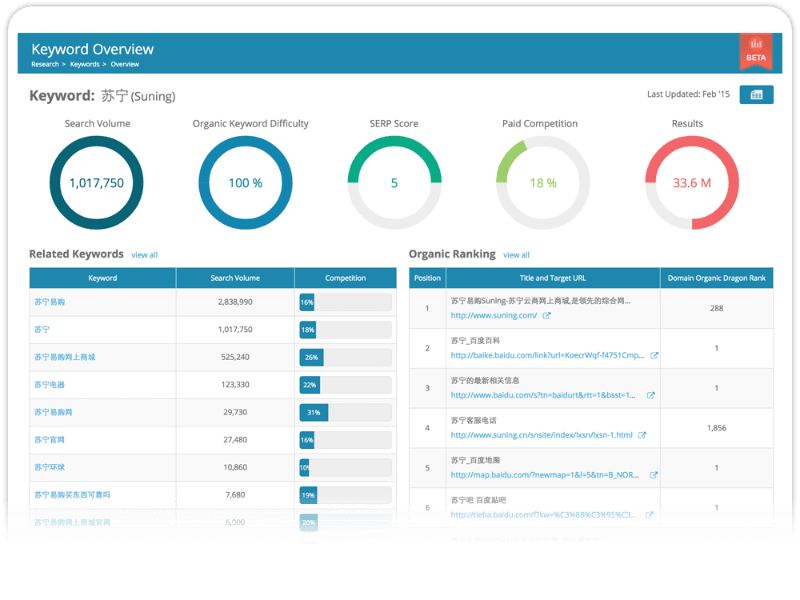Viewport: 800px width, 600px height.
Task: Go to Keywords in the breadcrumb
Action: (x=85, y=64)
